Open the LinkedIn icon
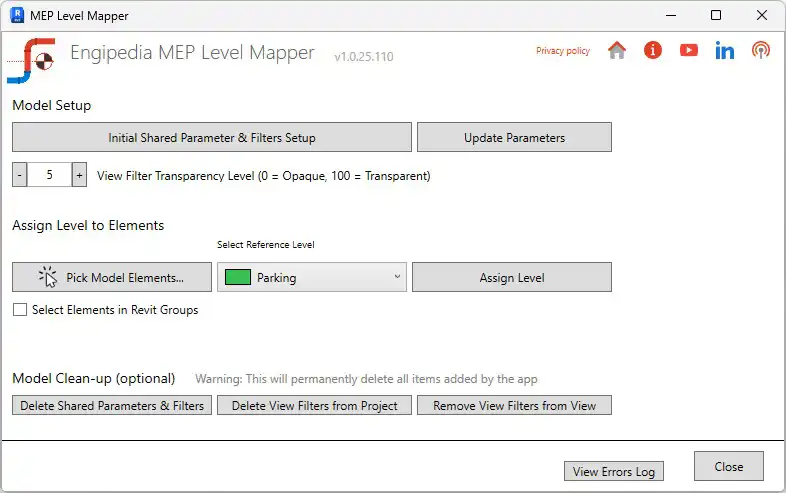Screen dimensions: 786x493 pyautogui.click(x=725, y=50)
